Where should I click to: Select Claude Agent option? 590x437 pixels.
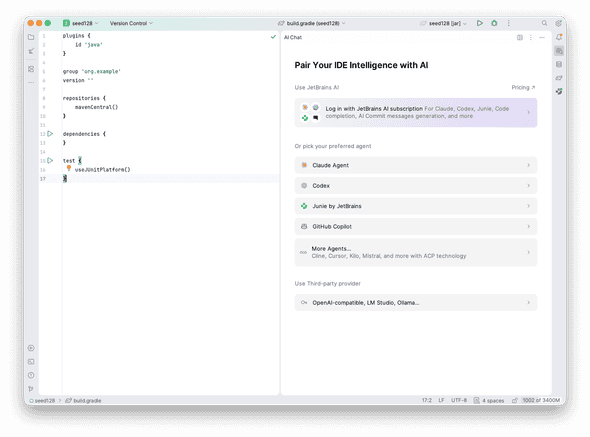[416, 165]
